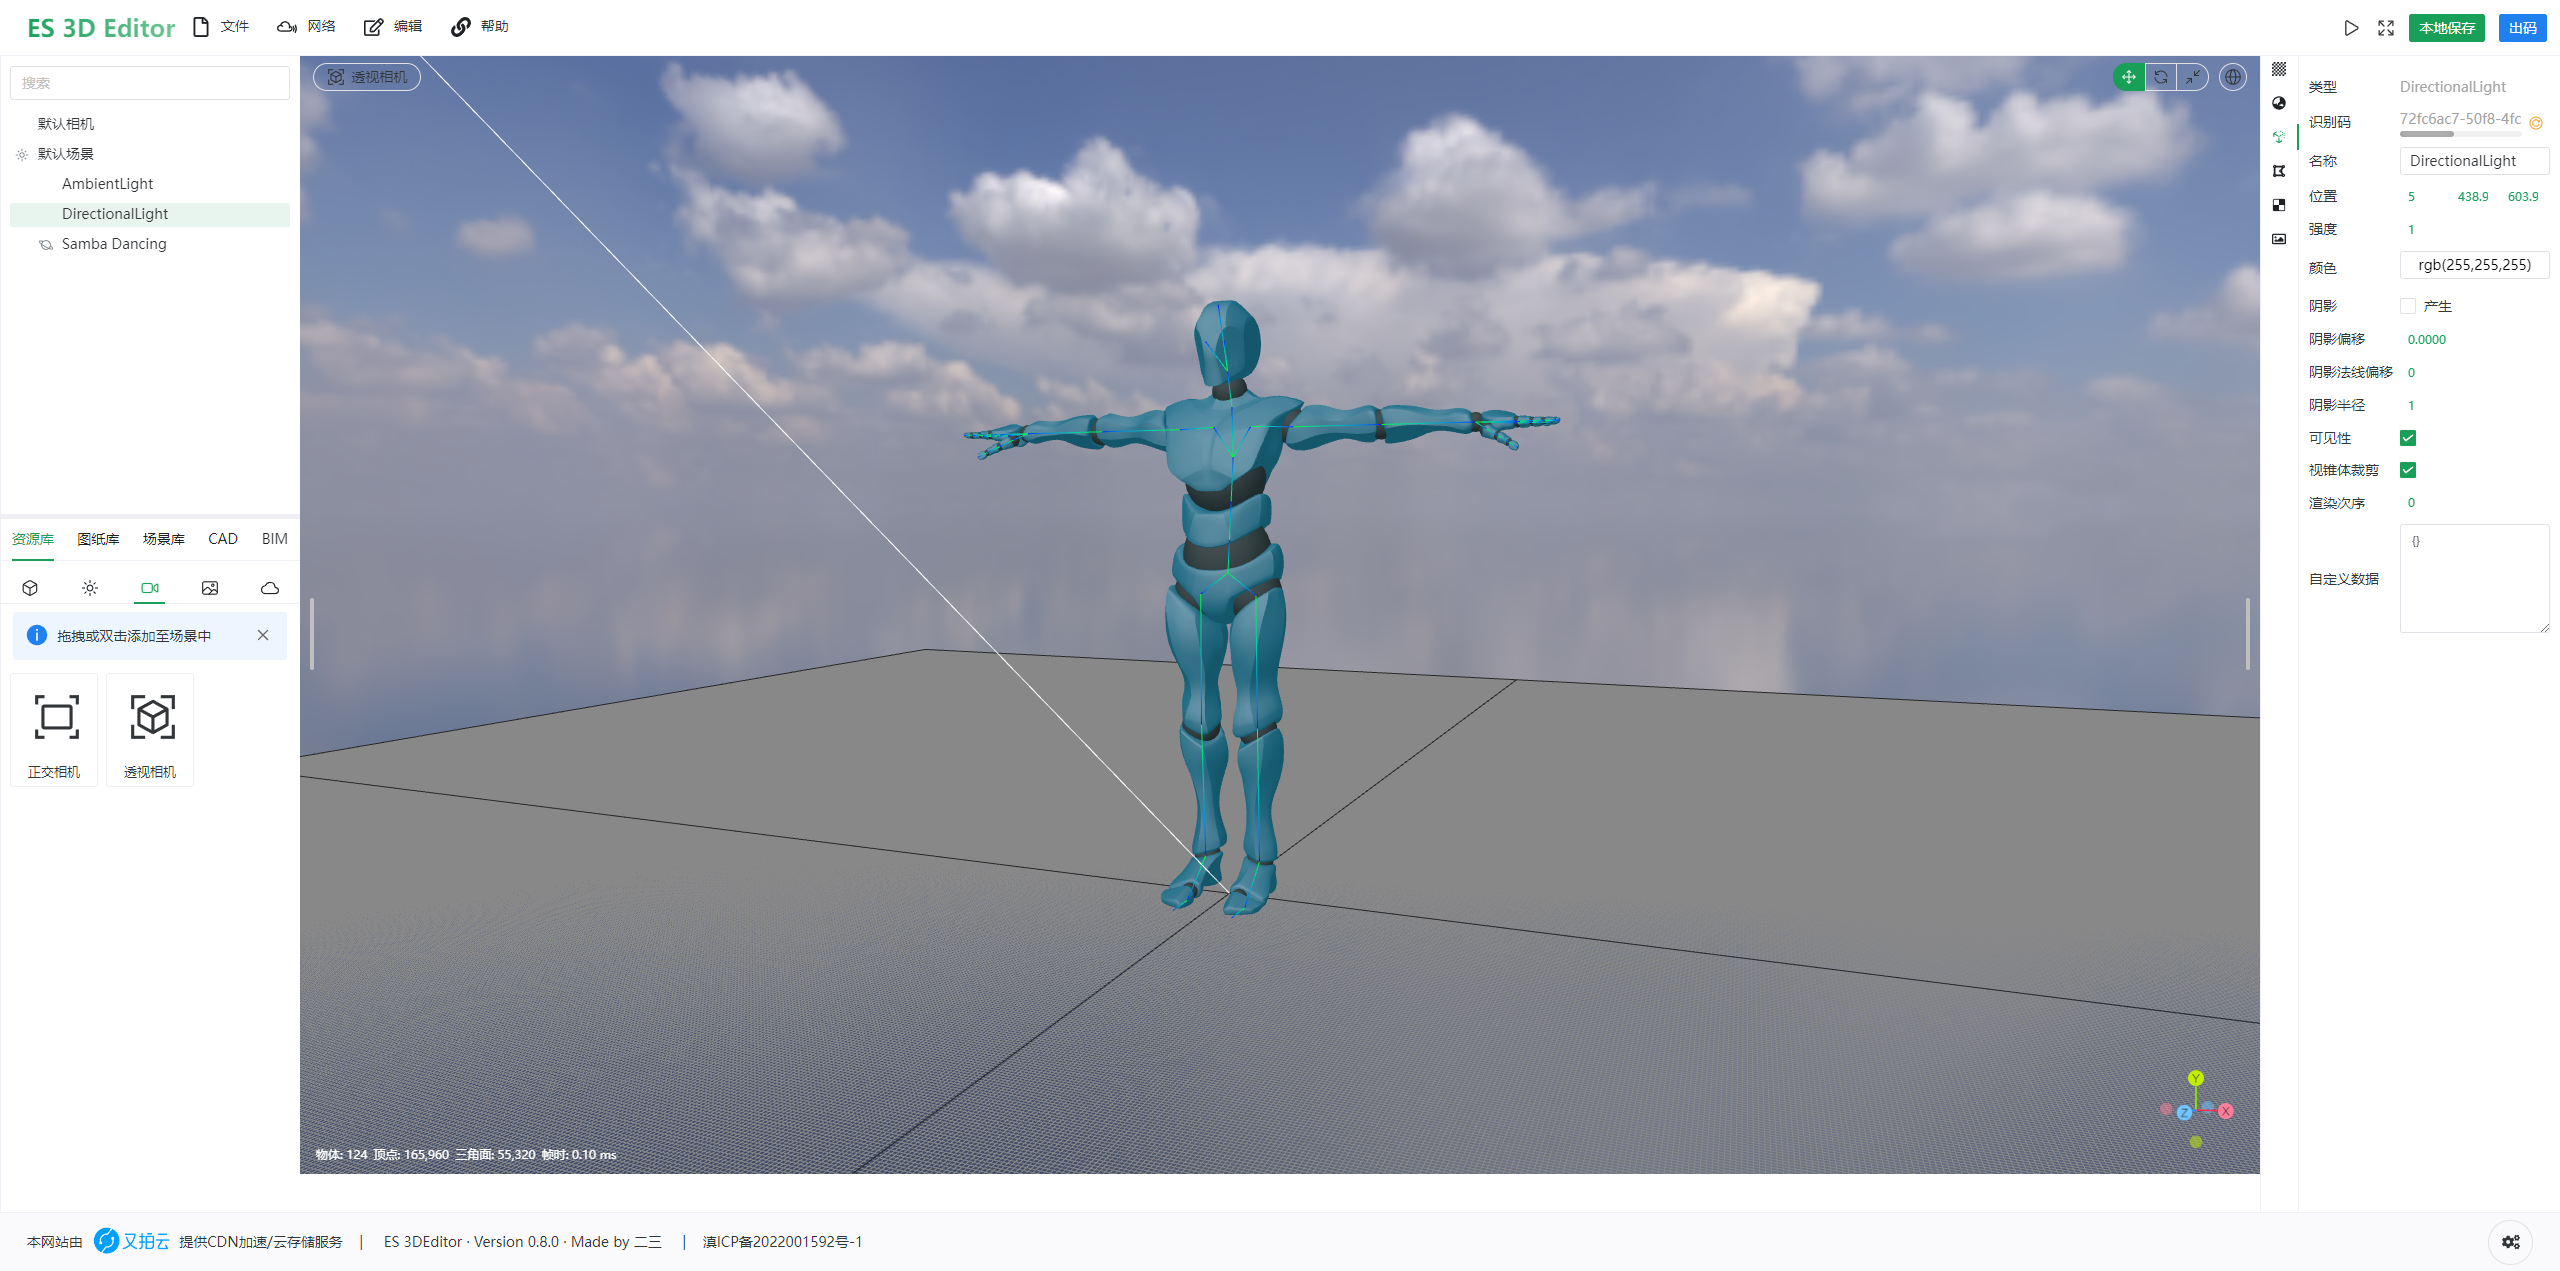Click the 强度 intensity value 1
The width and height of the screenshot is (2560, 1271).
[2411, 229]
